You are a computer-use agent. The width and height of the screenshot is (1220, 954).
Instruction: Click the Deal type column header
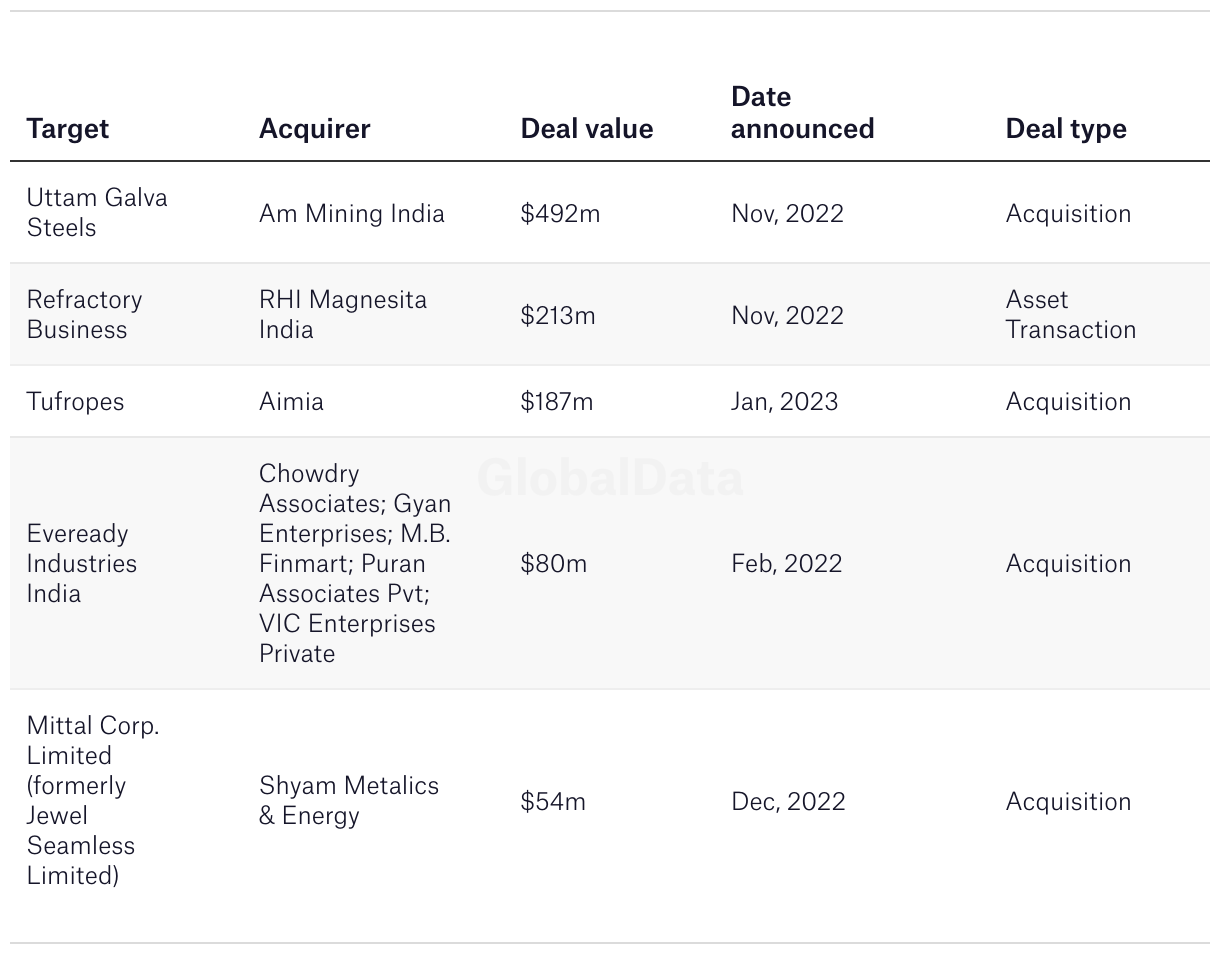point(1066,128)
